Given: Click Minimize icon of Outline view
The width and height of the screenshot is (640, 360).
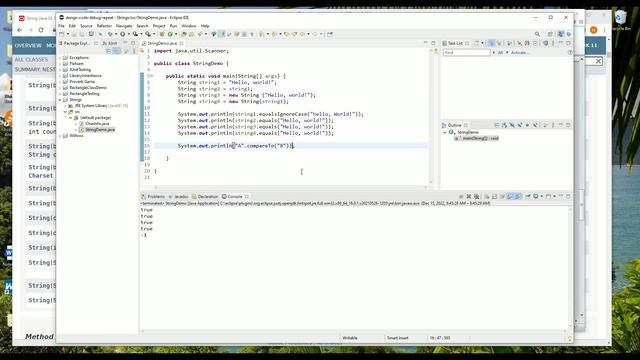Looking at the screenshot, I should click(x=560, y=125).
